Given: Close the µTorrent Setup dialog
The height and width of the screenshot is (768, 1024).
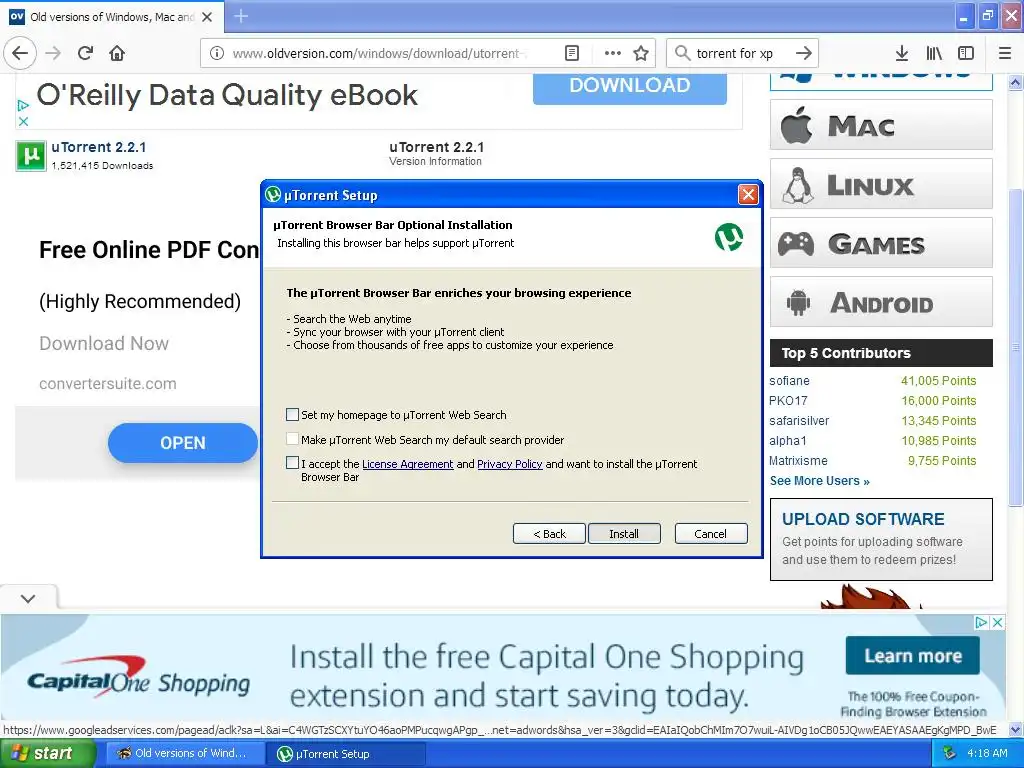Looking at the screenshot, I should pos(748,194).
